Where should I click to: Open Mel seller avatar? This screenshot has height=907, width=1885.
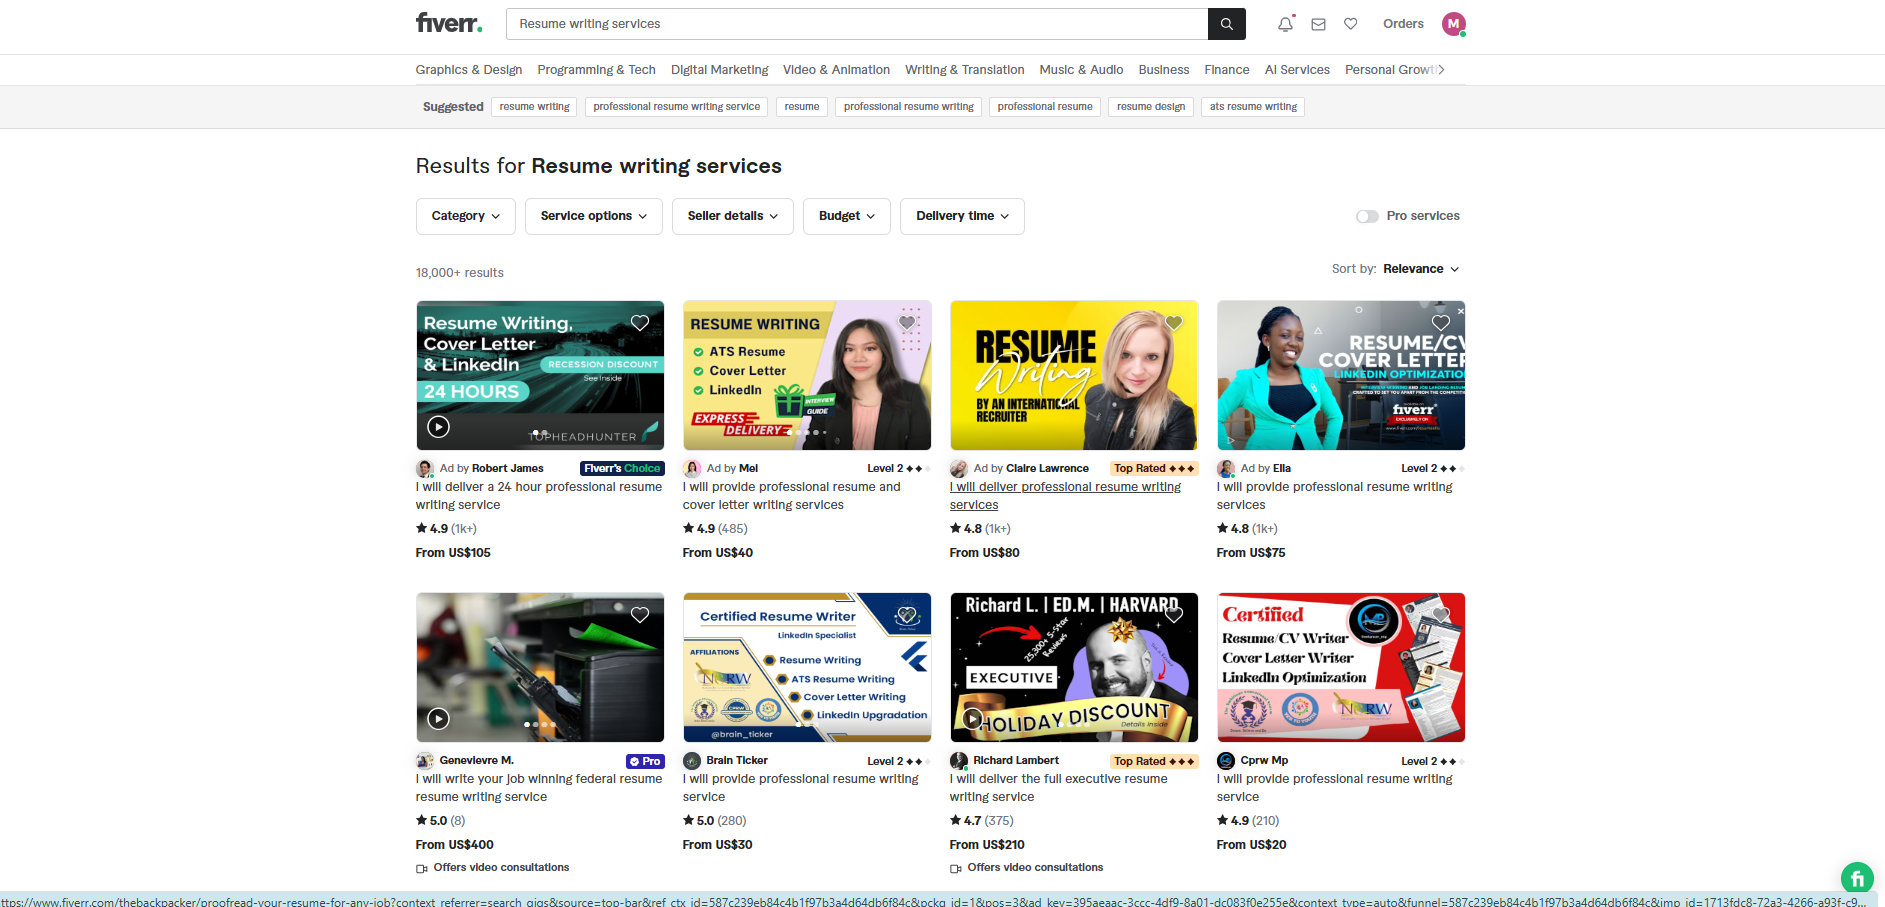click(692, 468)
